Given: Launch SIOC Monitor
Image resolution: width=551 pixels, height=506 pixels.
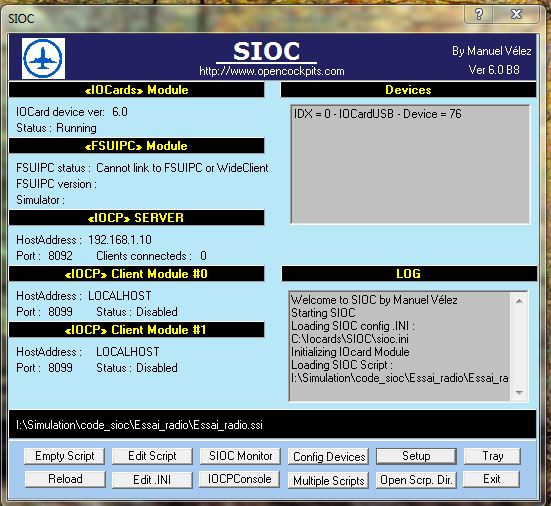Looking at the screenshot, I should 240,456.
